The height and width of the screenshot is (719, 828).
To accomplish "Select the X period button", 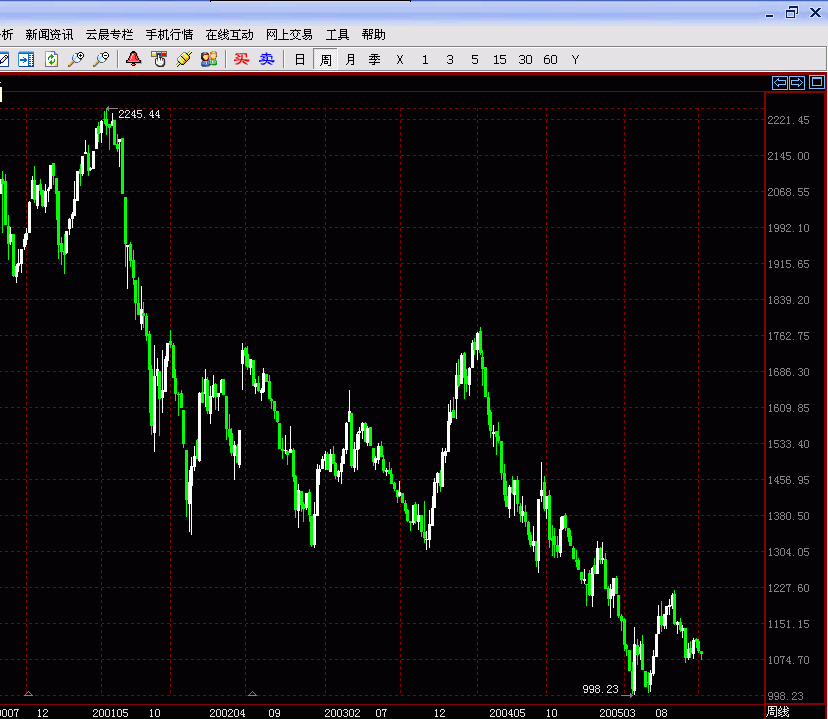I will (400, 60).
